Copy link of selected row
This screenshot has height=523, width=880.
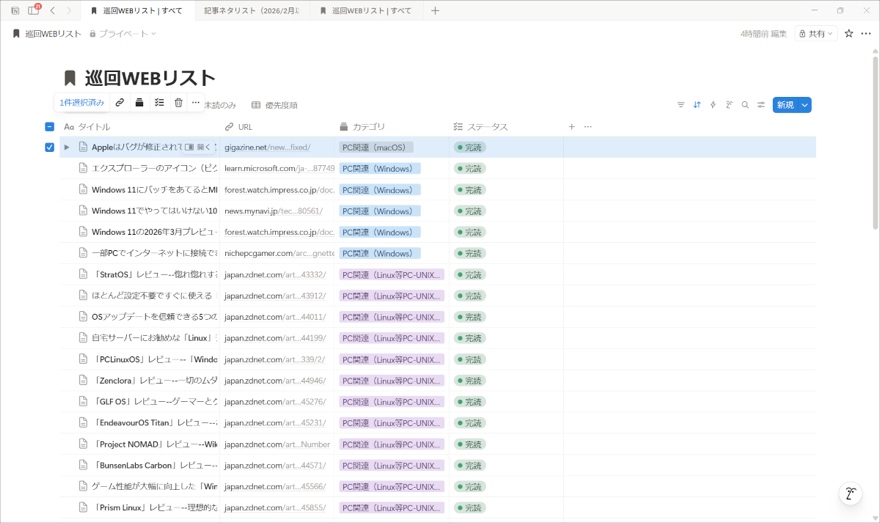[120, 103]
